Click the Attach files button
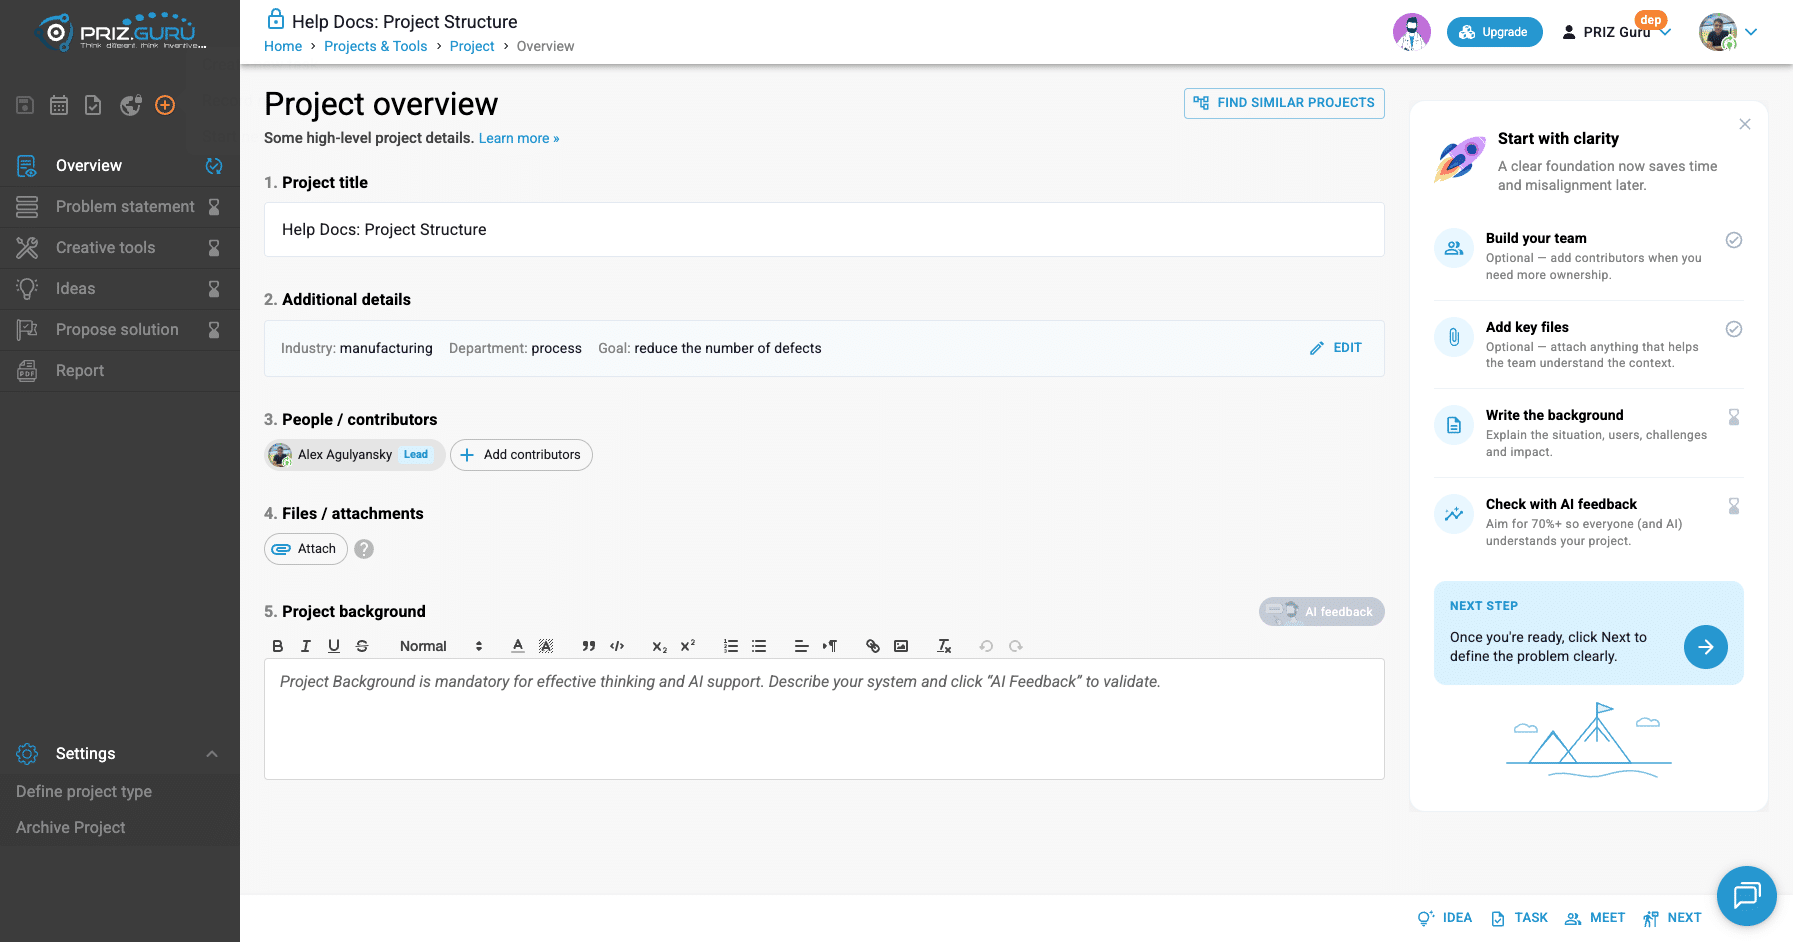Screen dimensions: 1793x942 [306, 549]
